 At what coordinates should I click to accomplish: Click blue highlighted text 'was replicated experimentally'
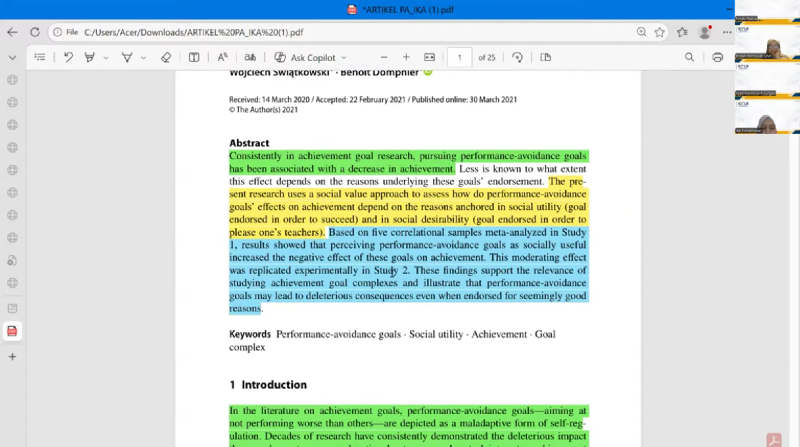[294, 270]
